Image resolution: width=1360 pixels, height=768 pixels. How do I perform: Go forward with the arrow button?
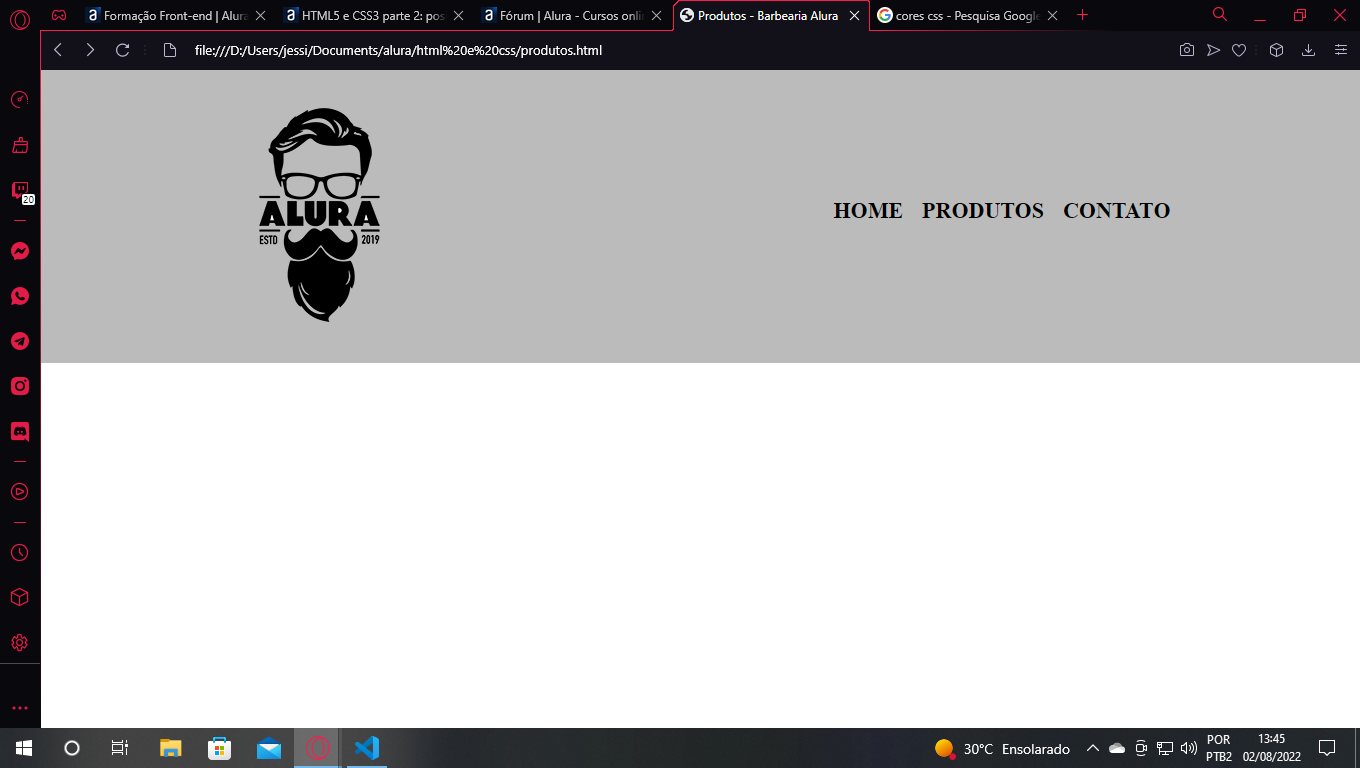click(x=90, y=50)
